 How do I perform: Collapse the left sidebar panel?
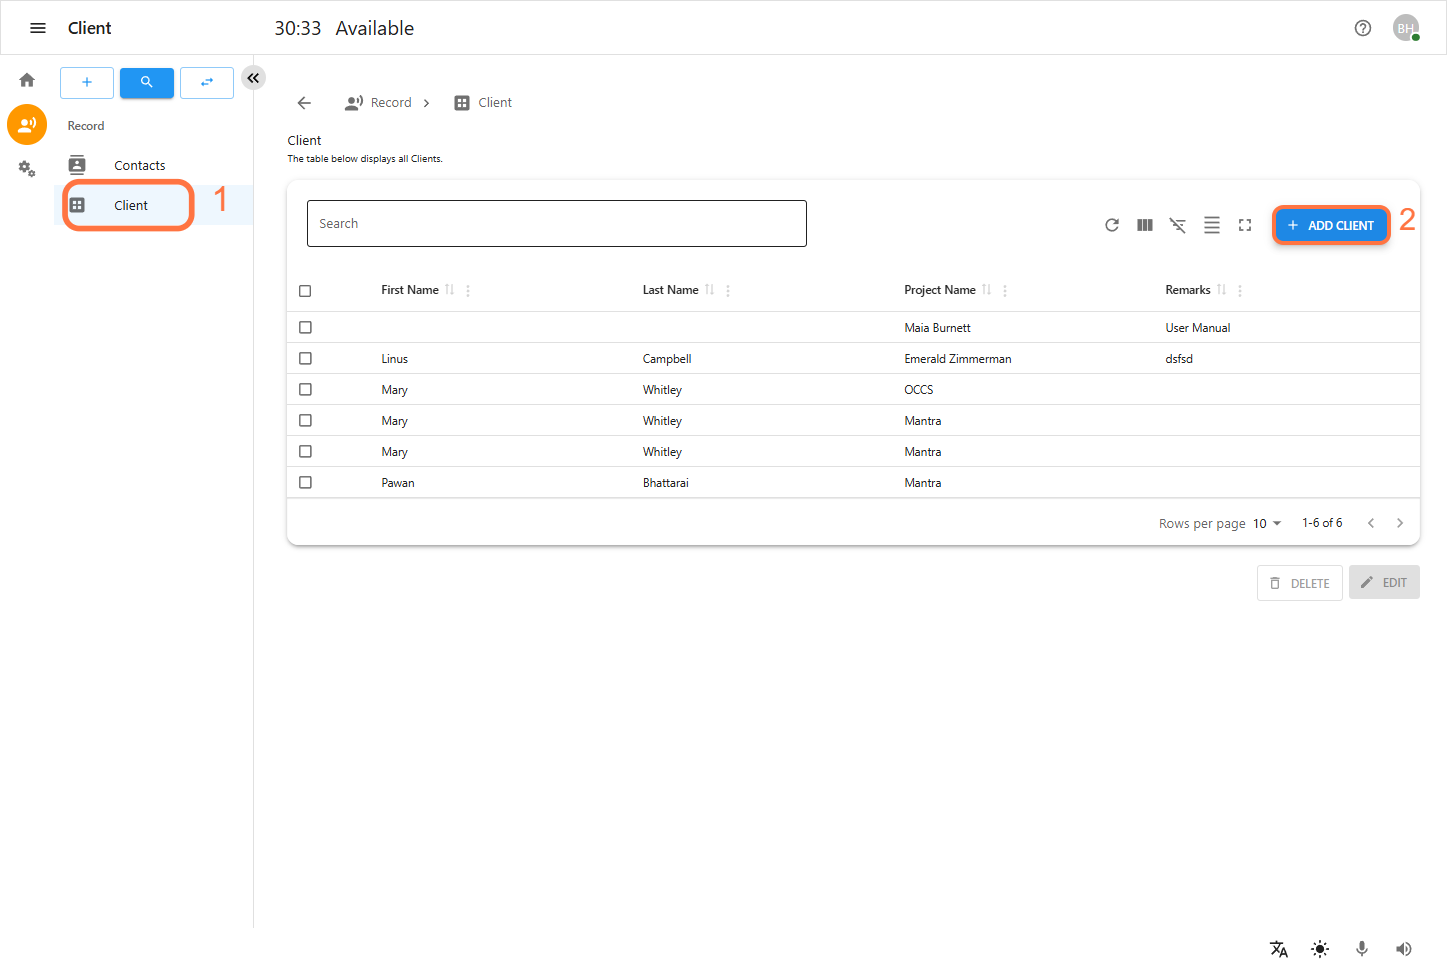[253, 78]
